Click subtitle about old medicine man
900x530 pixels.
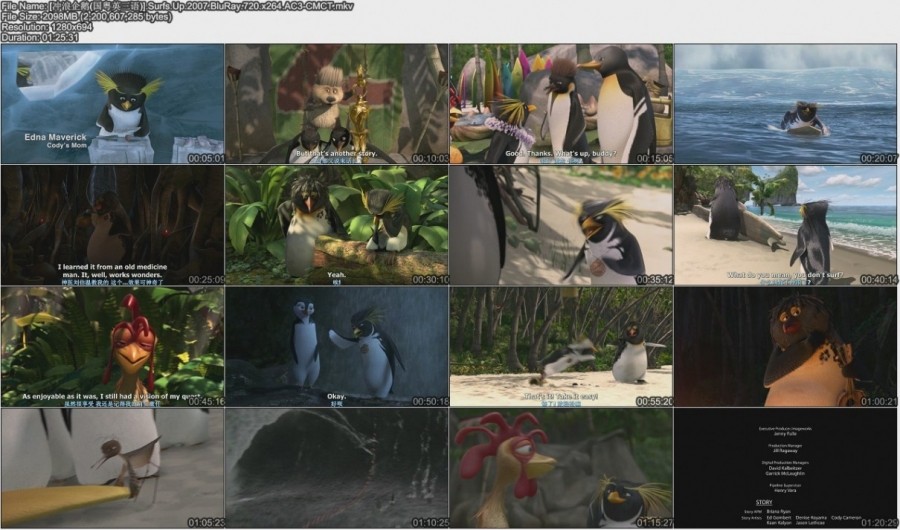(112, 271)
